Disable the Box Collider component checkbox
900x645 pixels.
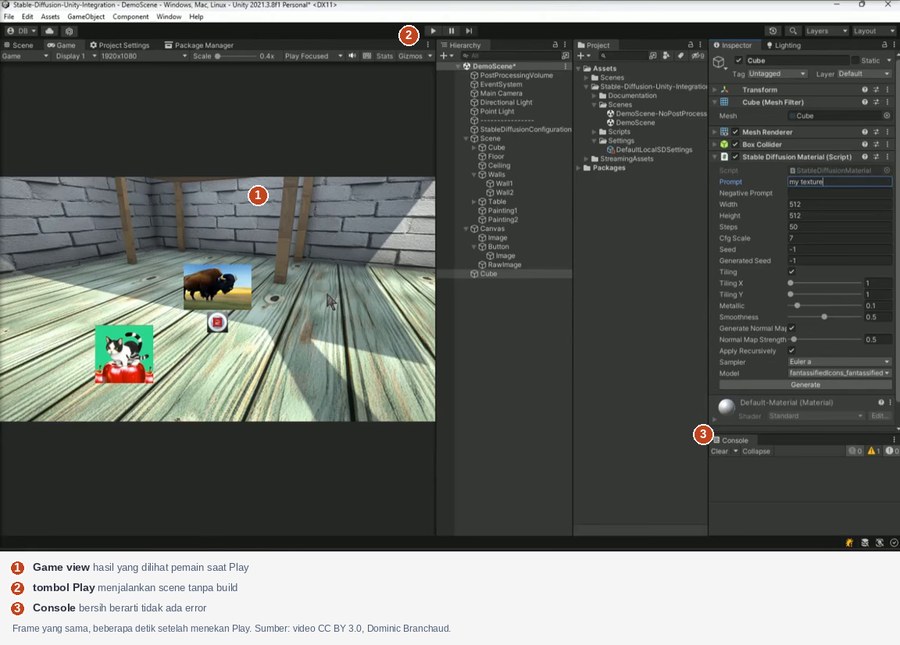point(735,145)
